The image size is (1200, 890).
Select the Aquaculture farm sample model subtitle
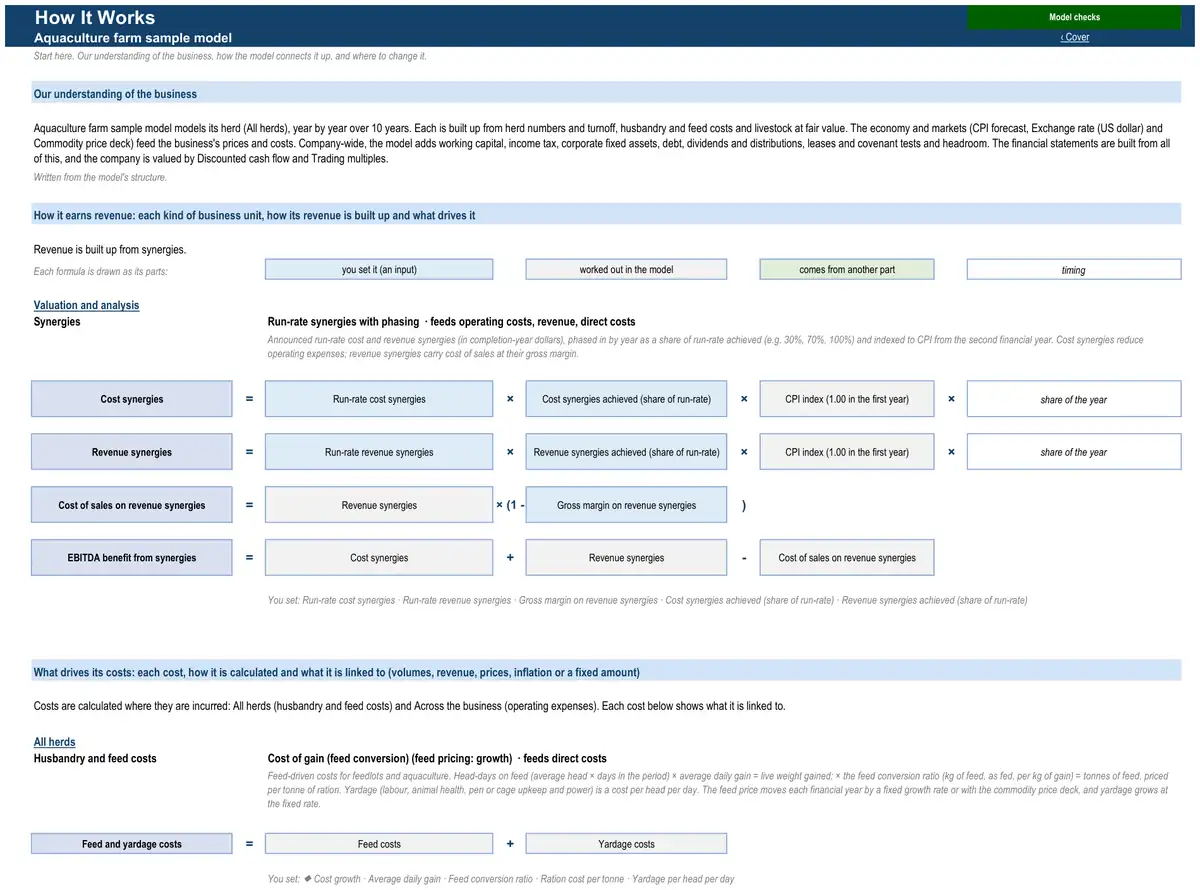[133, 38]
